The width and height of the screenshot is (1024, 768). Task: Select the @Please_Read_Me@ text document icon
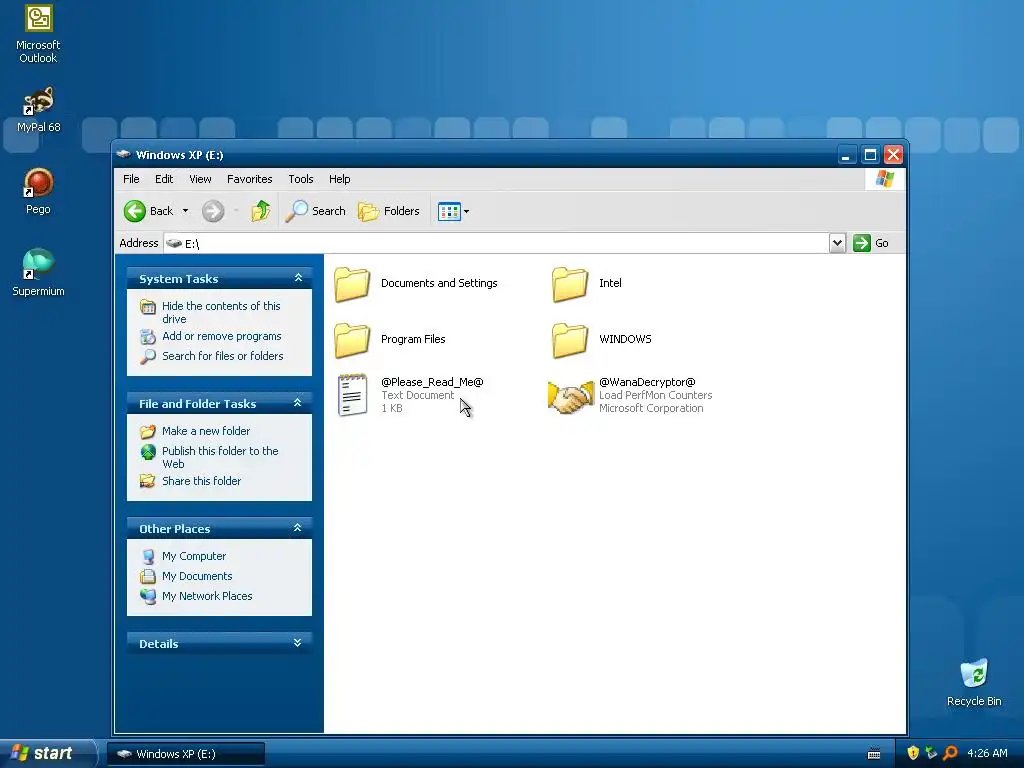(353, 394)
